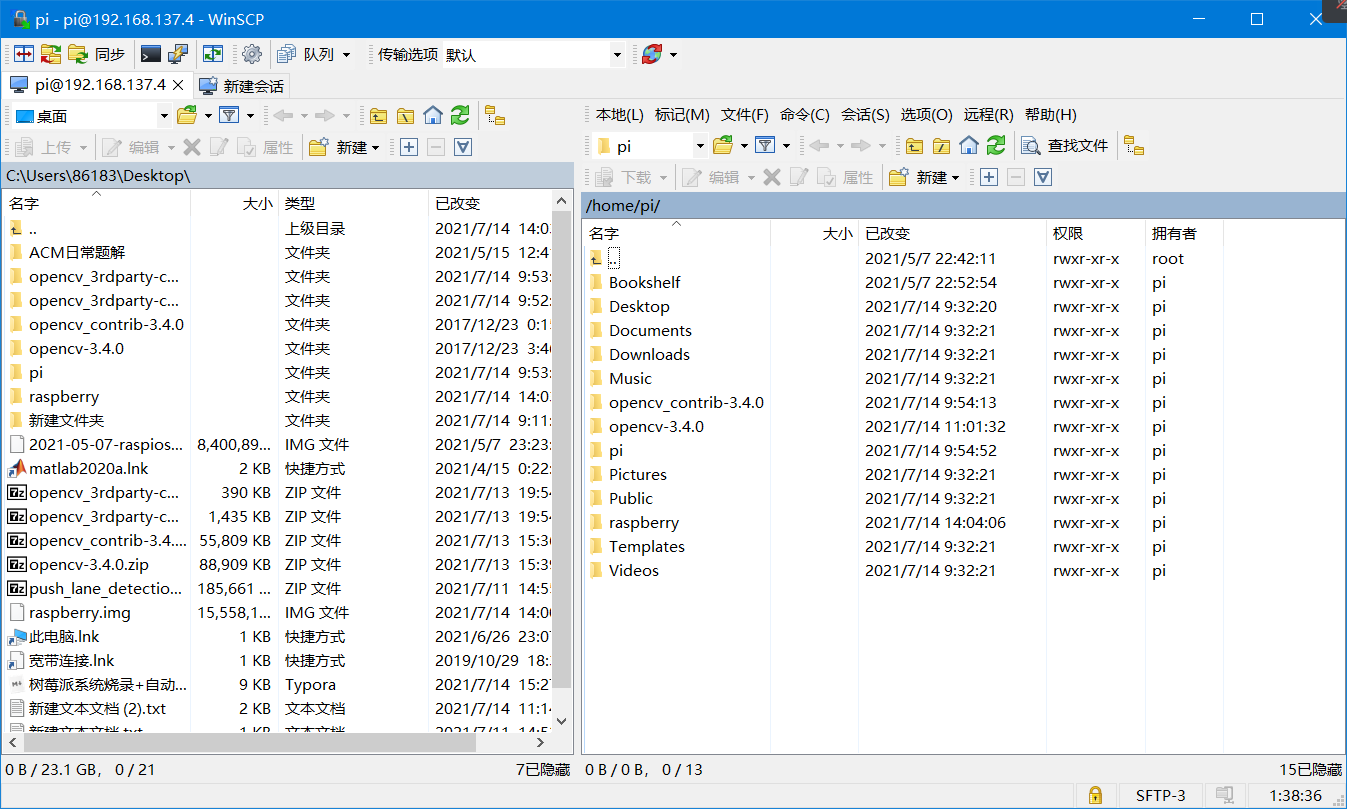This screenshot has height=809, width=1347.
Task: Click the local select files plus icon
Action: [x=409, y=147]
